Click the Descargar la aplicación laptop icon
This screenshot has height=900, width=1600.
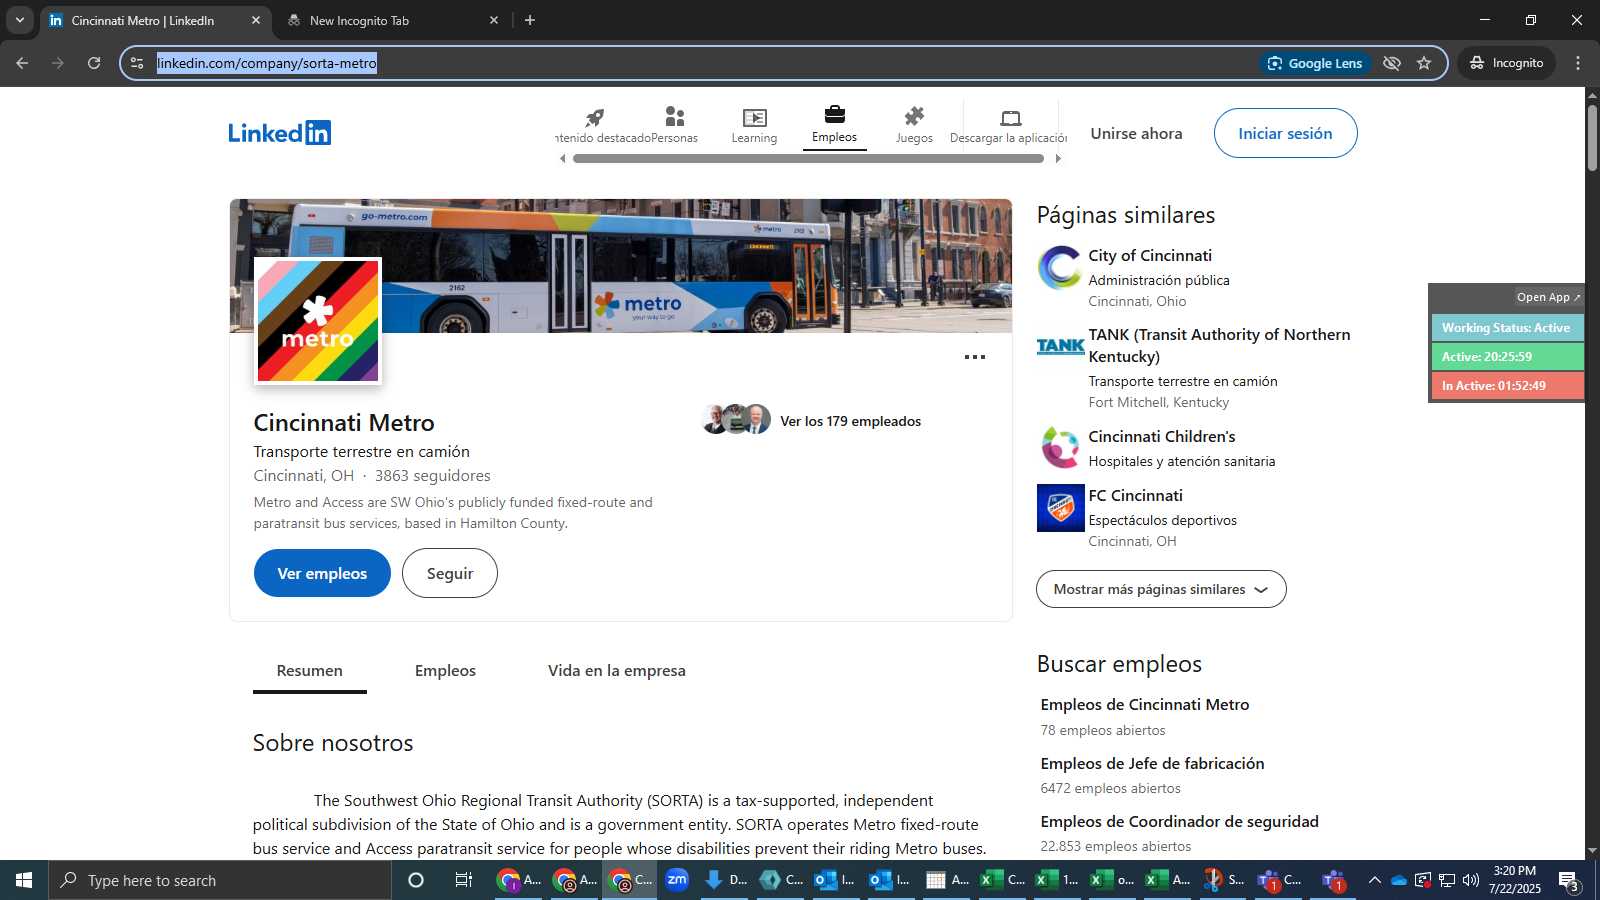(1010, 117)
